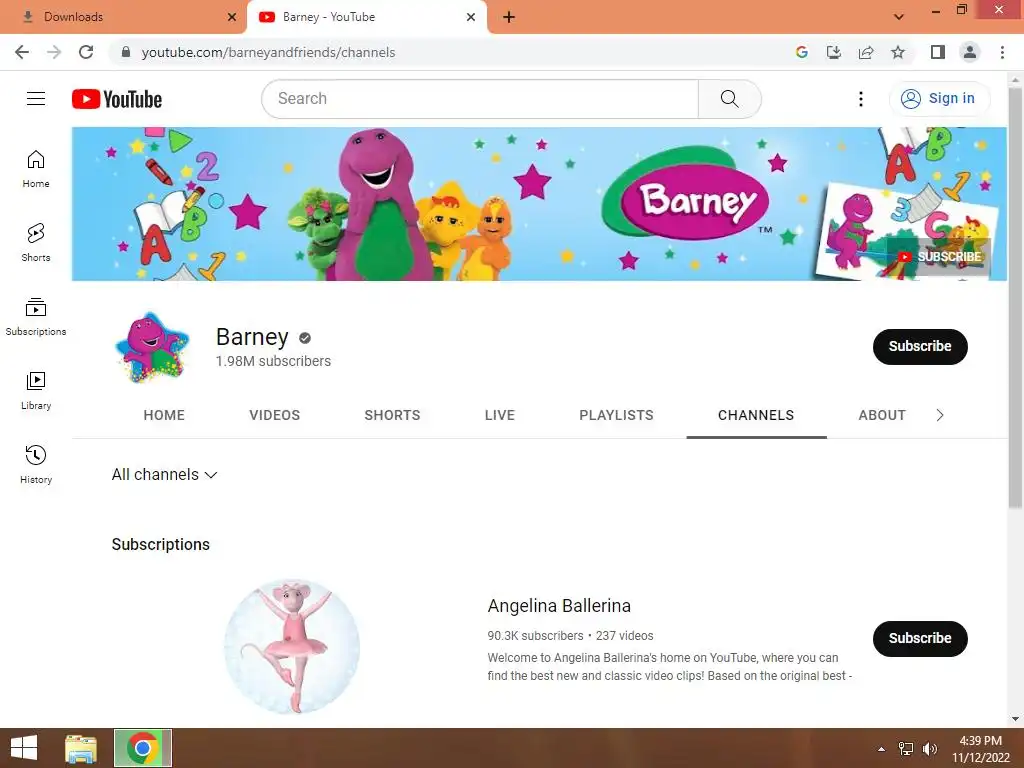
Task: Click the Google icon in address bar
Action: click(802, 52)
